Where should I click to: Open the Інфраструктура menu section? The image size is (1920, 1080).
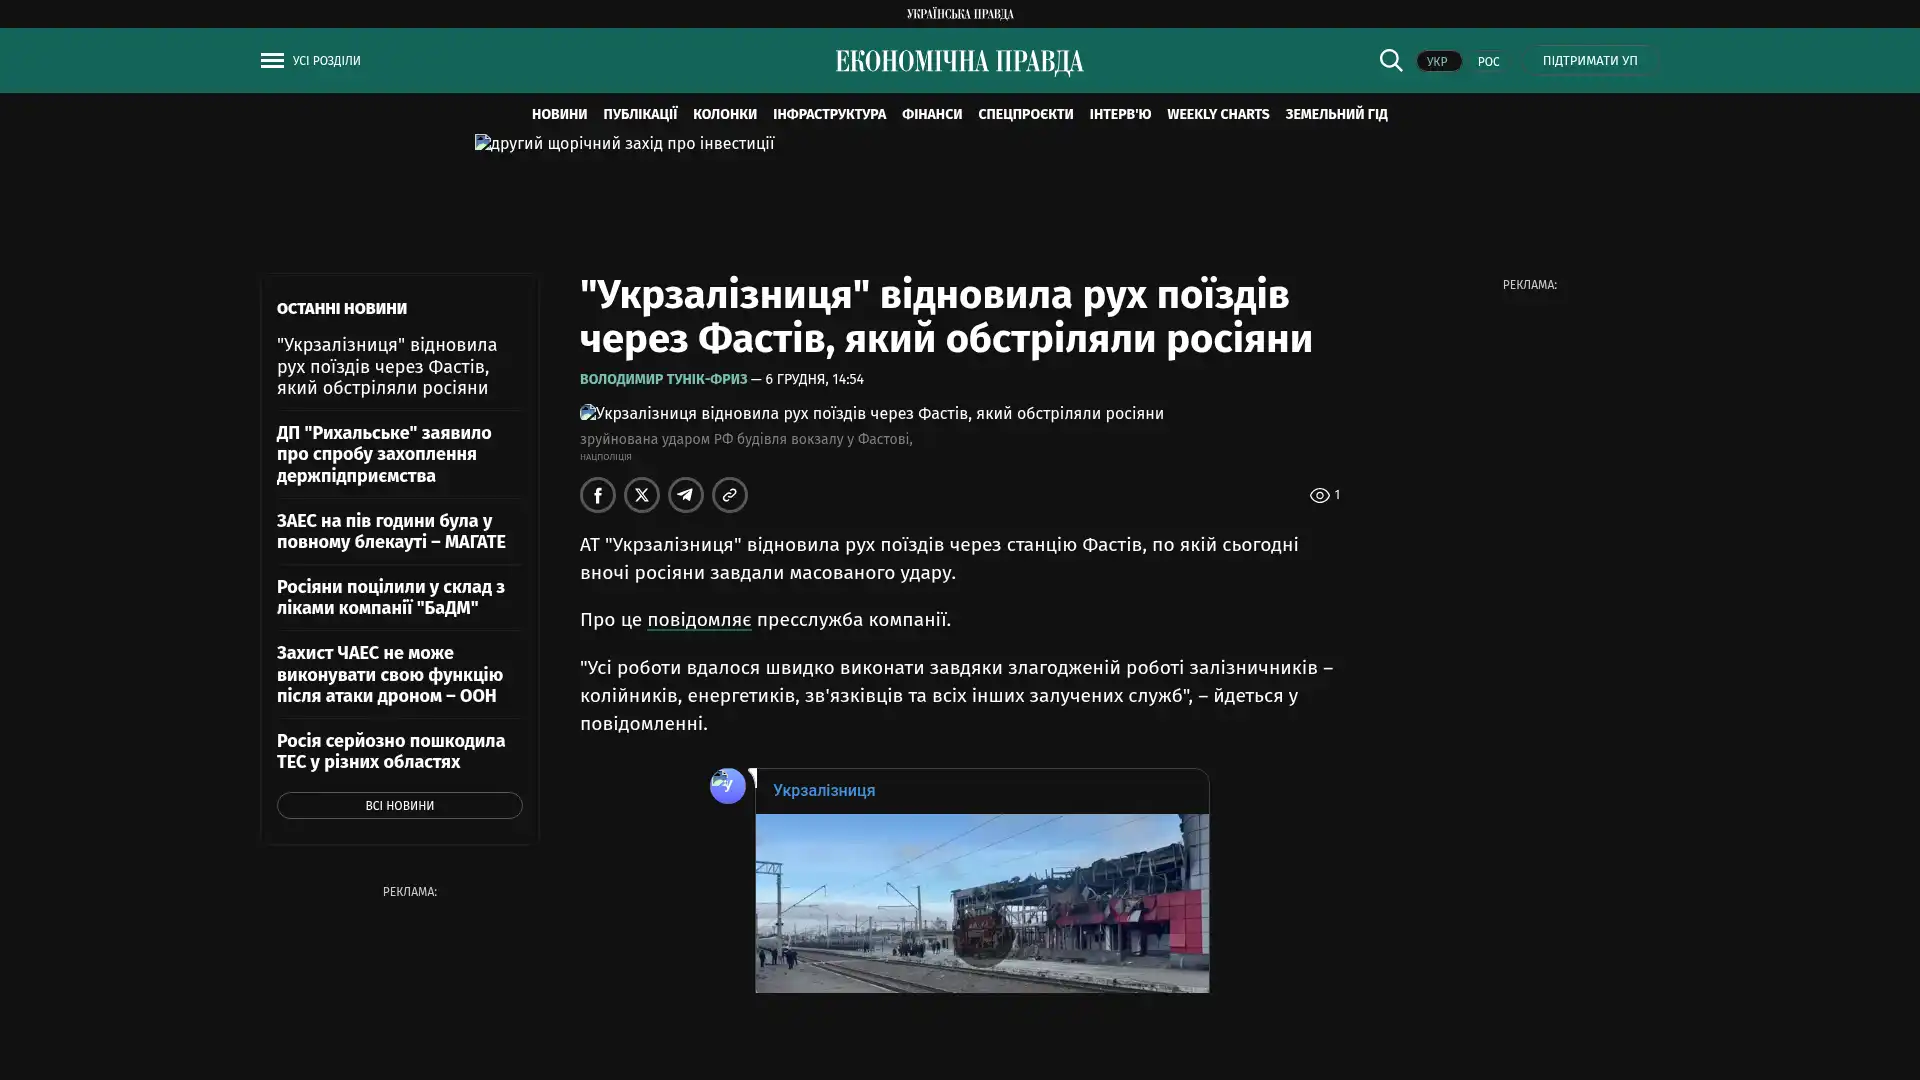click(828, 114)
